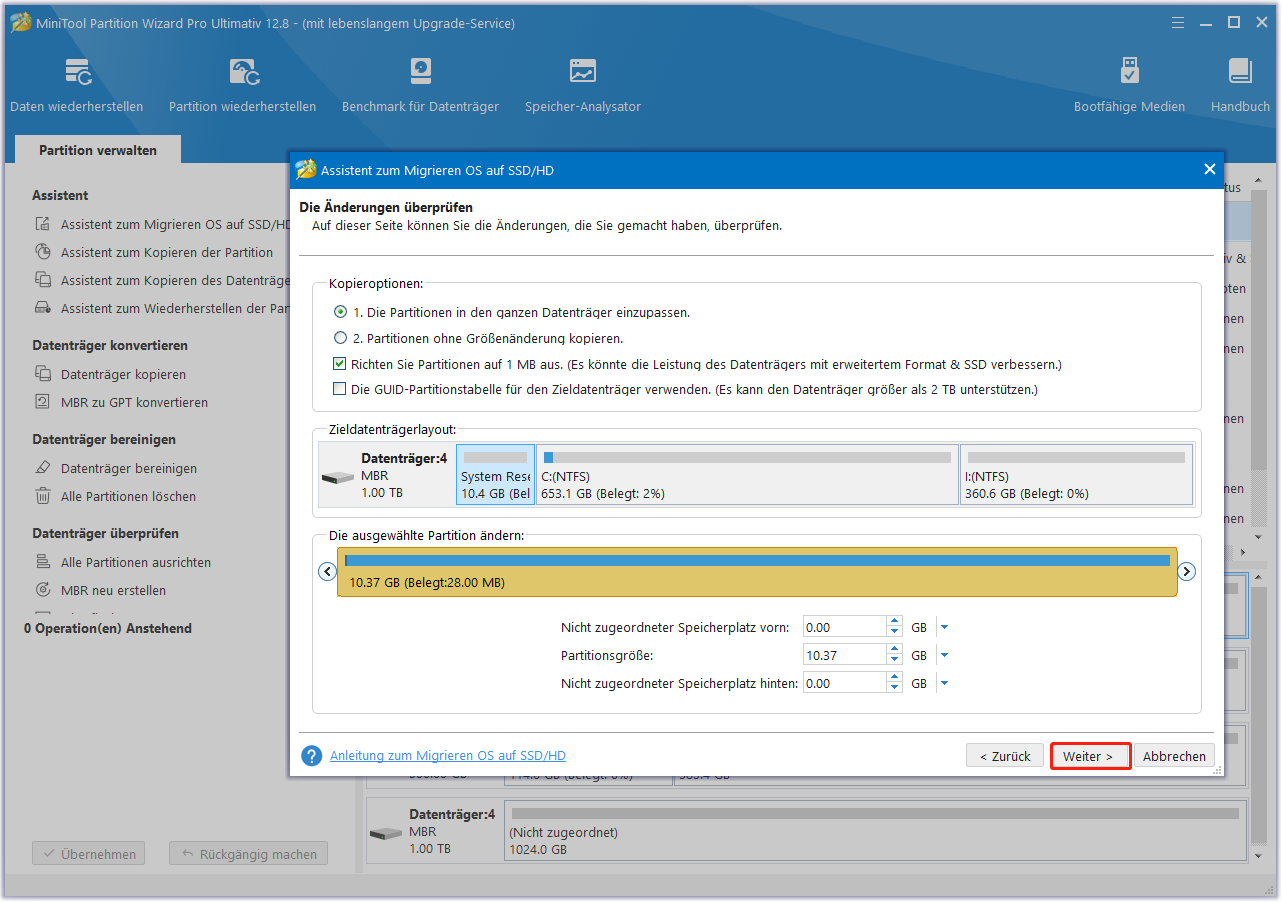Choose Datenträger kopieren in sidebar

pyautogui.click(x=123, y=374)
